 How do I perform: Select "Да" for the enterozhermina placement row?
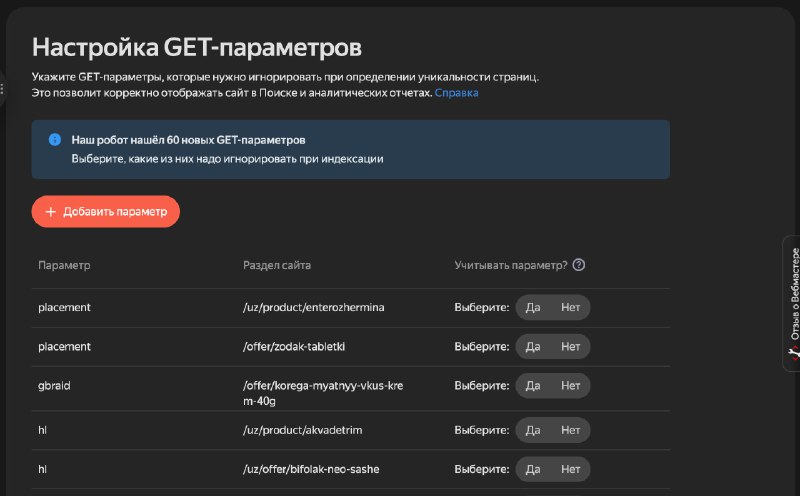533,307
